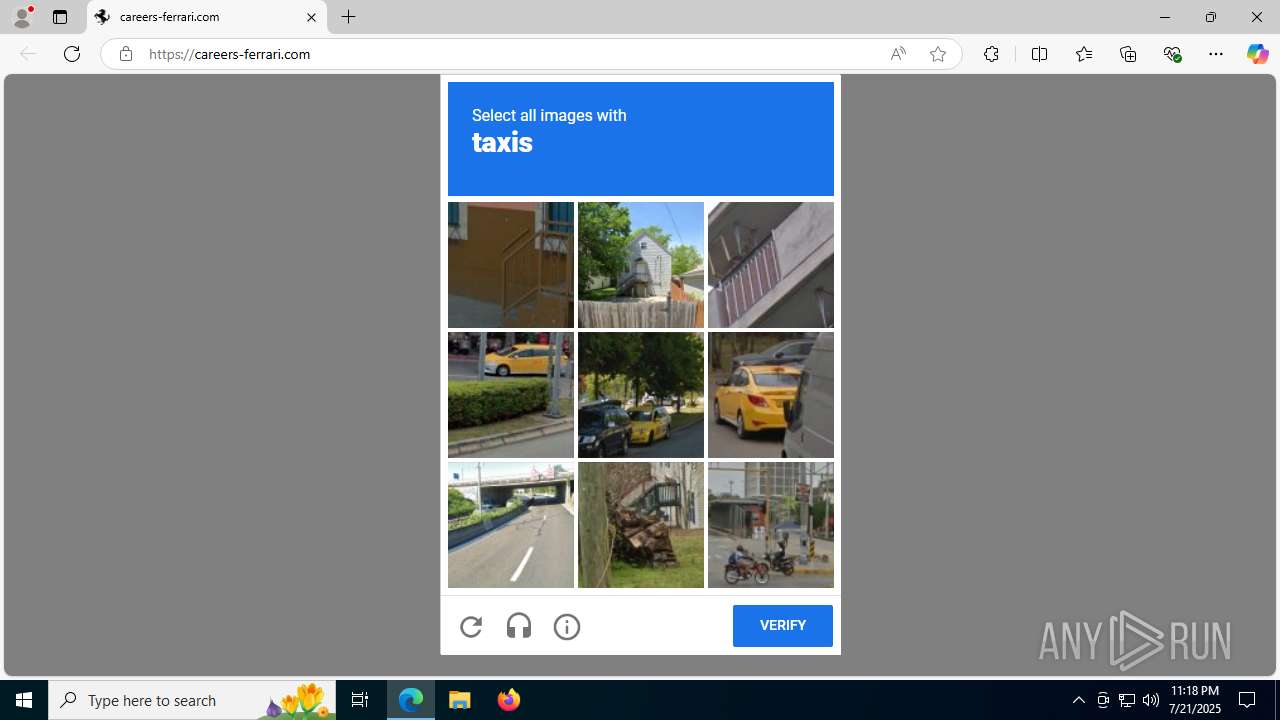
Task: Select tile with taxi under trees
Action: point(641,395)
